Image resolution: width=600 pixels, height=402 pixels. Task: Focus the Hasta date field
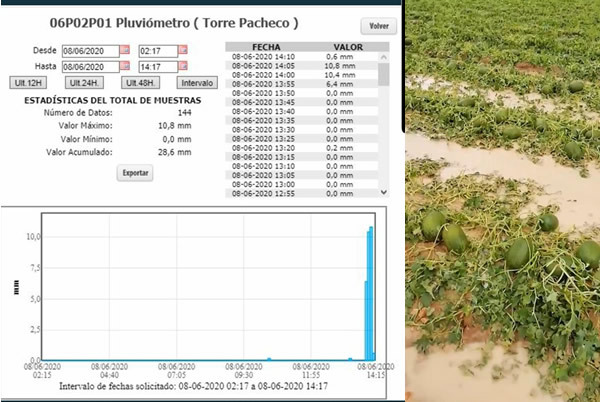90,66
